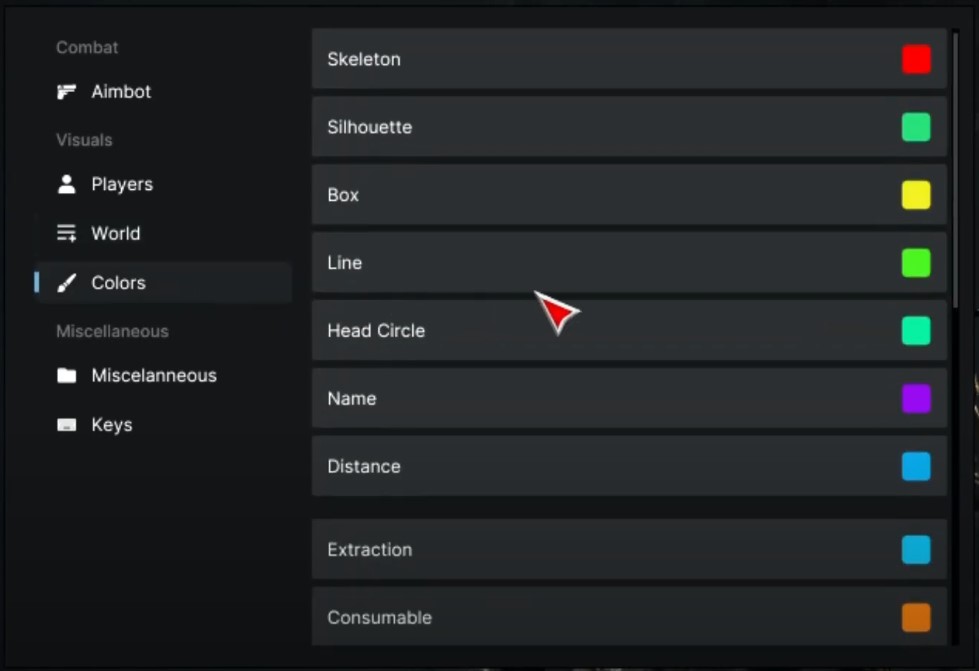Change the Silhouette green color swatch
The image size is (979, 671).
(x=916, y=127)
